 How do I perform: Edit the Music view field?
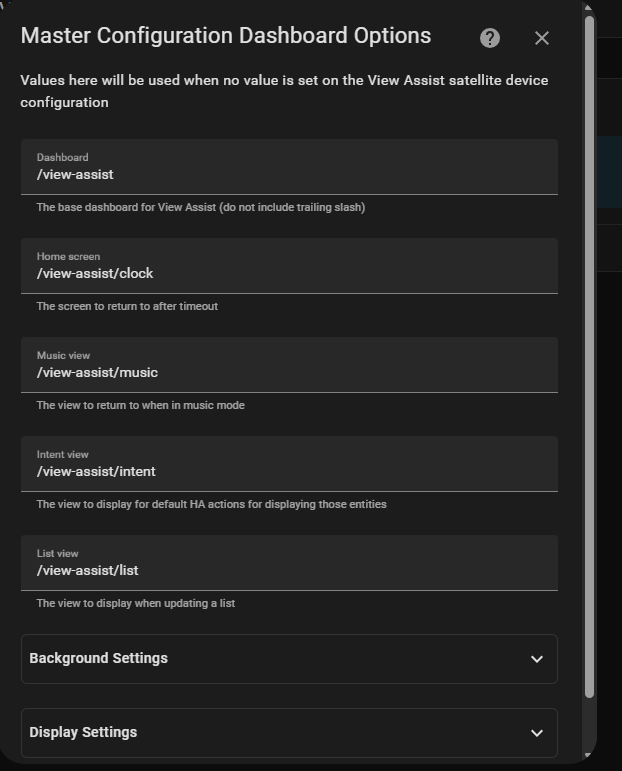pyautogui.click(x=289, y=365)
